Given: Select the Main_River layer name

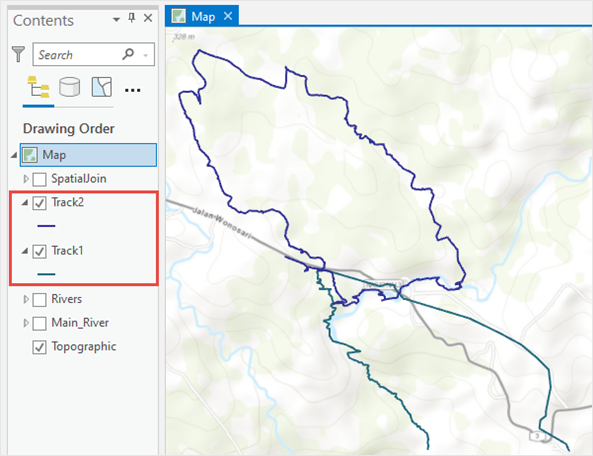Looking at the screenshot, I should tap(80, 323).
